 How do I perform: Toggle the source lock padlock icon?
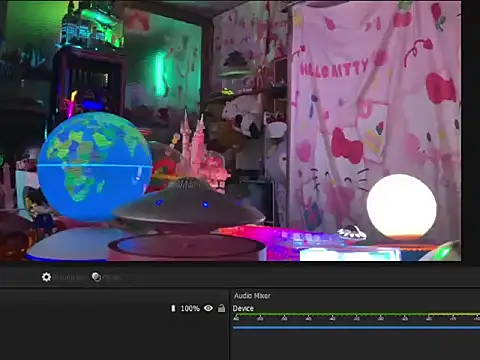[221, 308]
